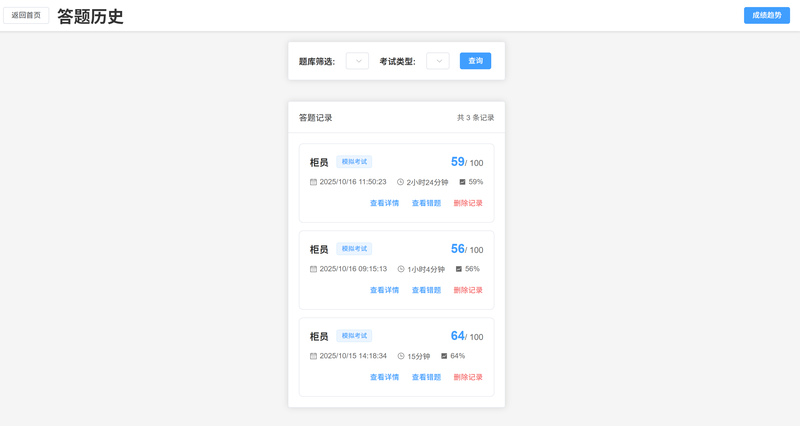This screenshot has height=426, width=800.
Task: View details of the 56-point record
Action: tap(384, 290)
